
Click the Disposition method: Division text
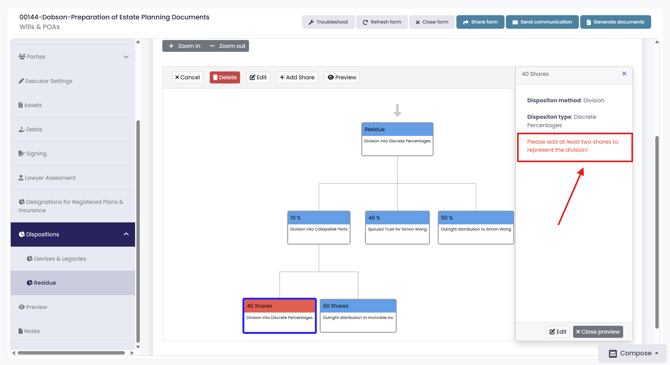565,100
